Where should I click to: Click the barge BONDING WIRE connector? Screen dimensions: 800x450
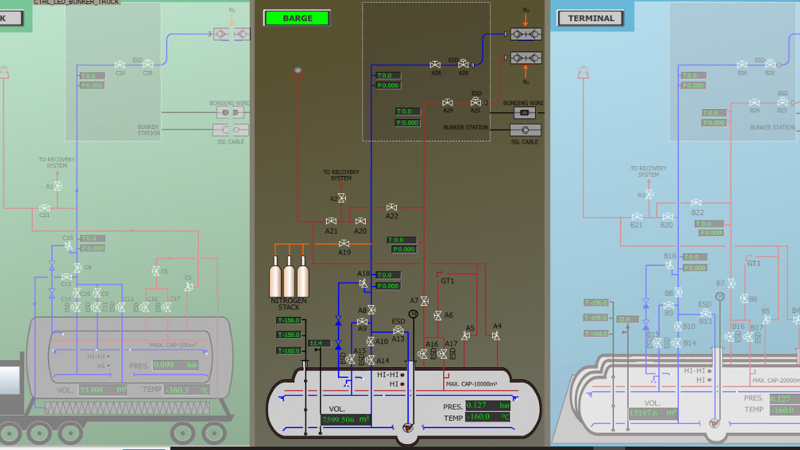525,114
